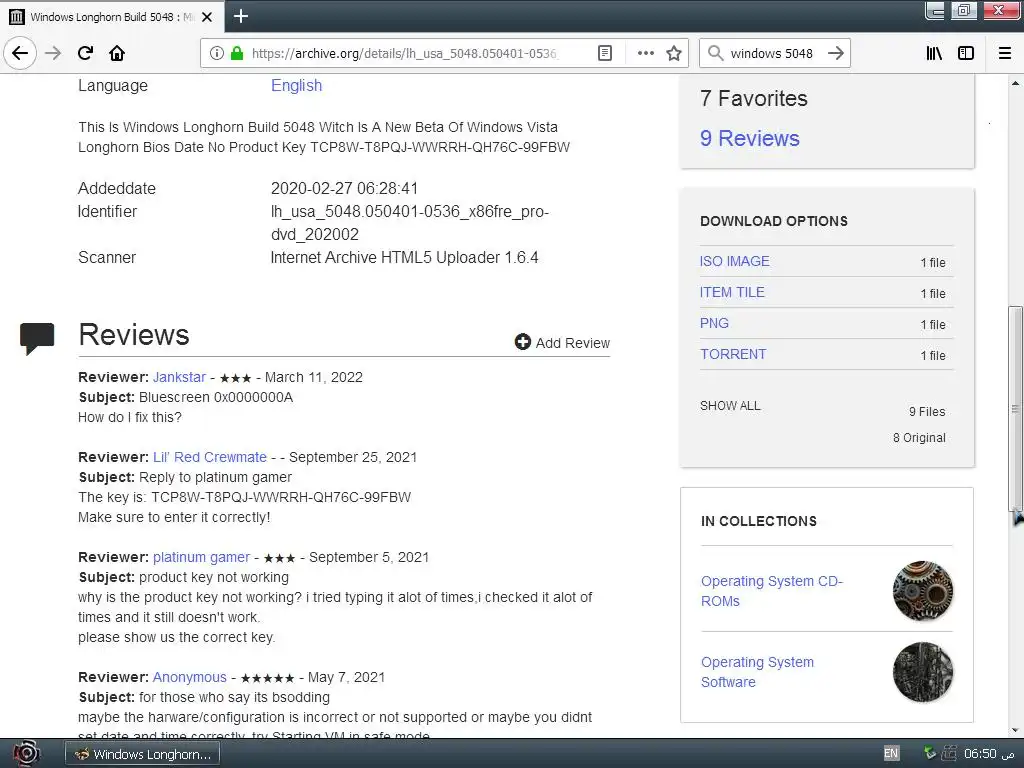1024x768 pixels.
Task: Click the green padlock security icon
Action: pyautogui.click(x=237, y=53)
